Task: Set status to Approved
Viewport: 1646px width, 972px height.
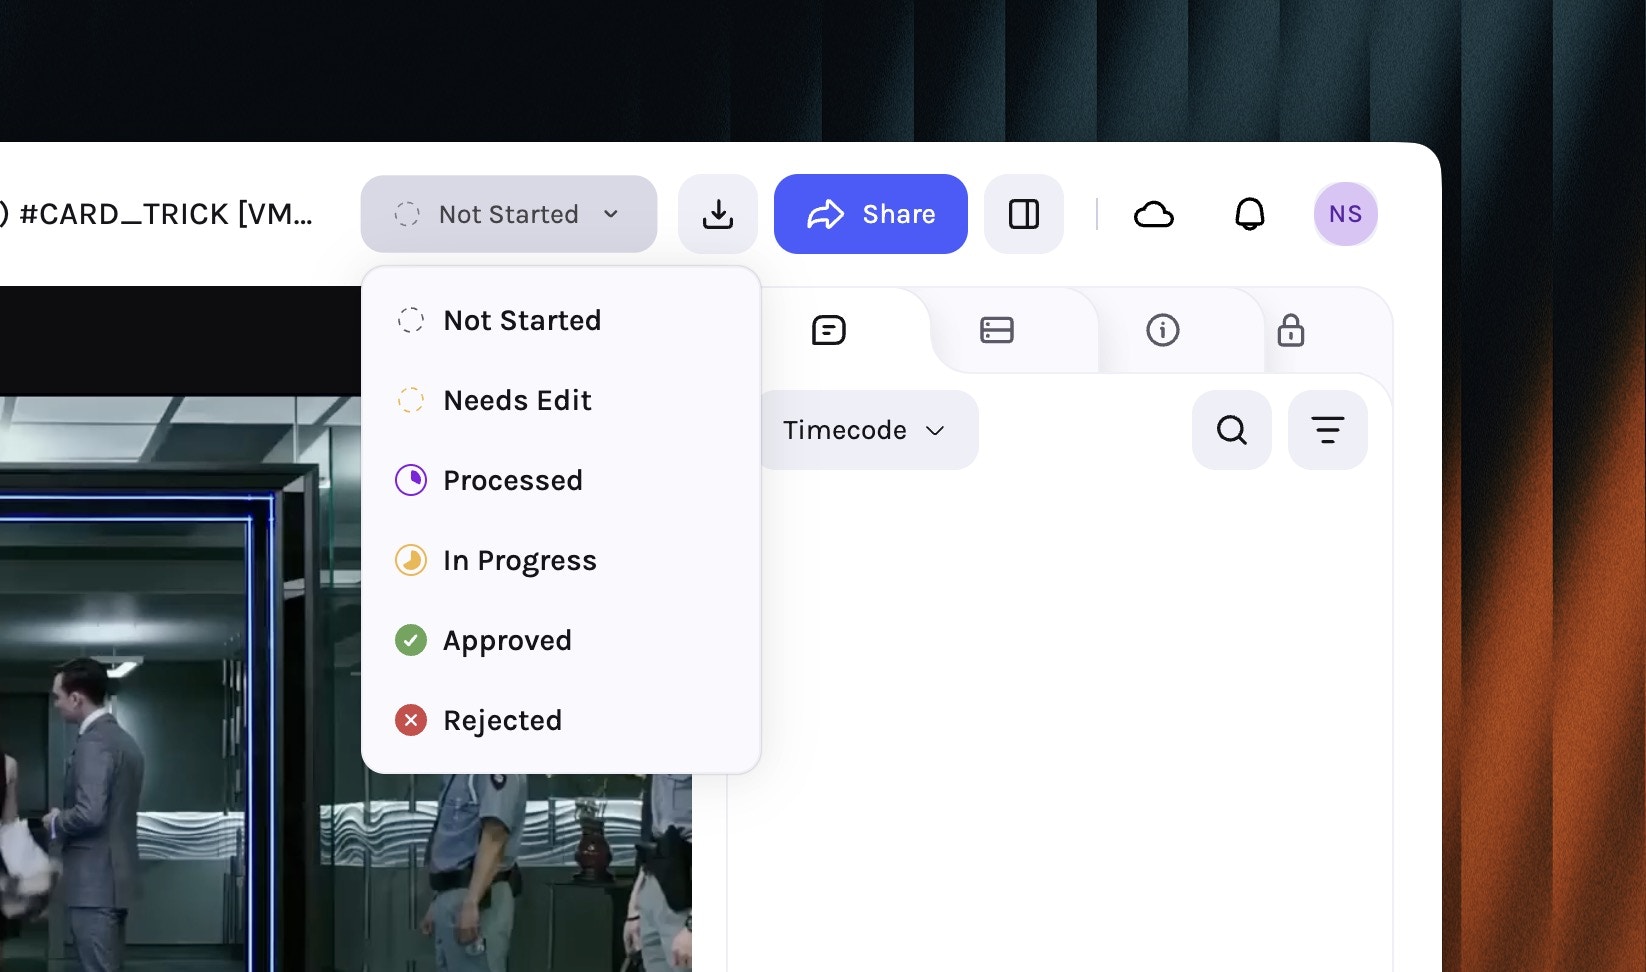Action: (560, 640)
